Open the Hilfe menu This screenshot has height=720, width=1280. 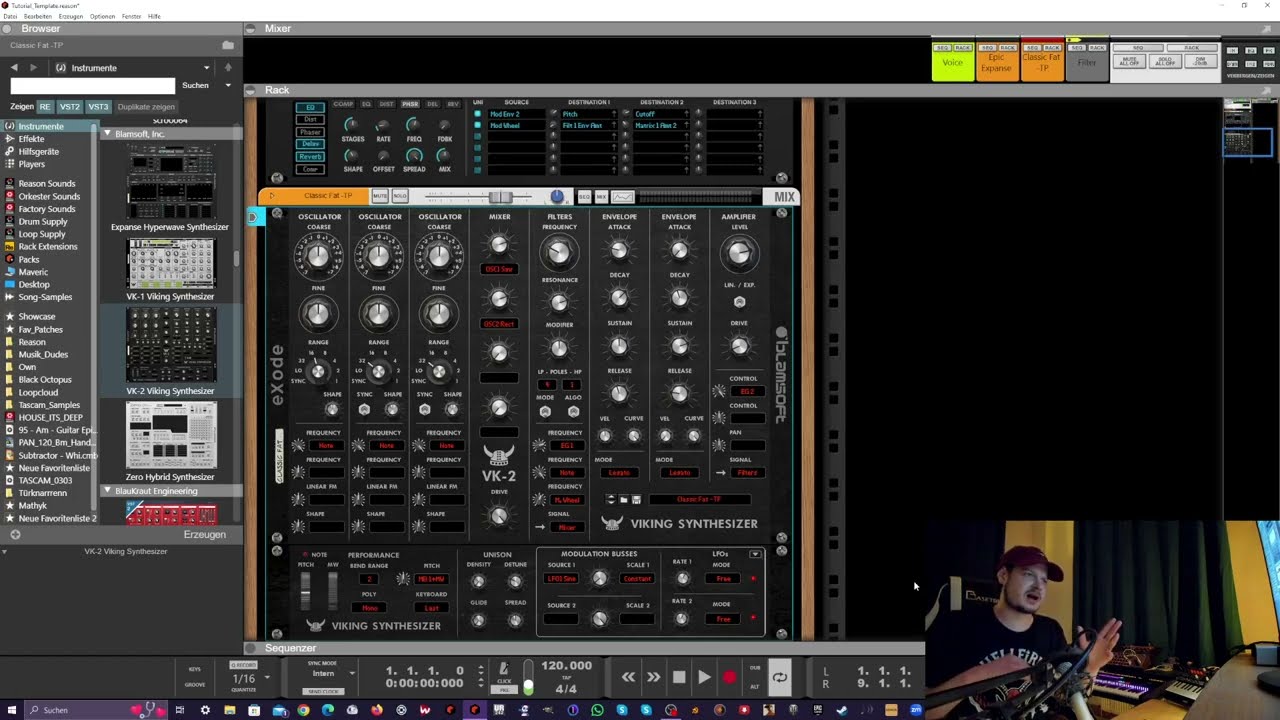[x=154, y=16]
